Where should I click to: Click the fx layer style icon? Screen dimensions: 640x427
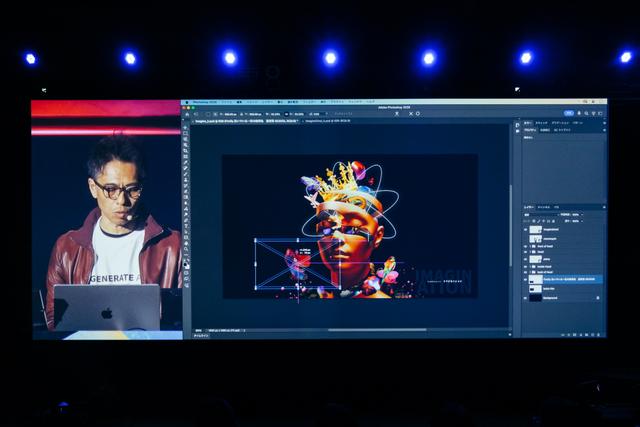[x=569, y=335]
